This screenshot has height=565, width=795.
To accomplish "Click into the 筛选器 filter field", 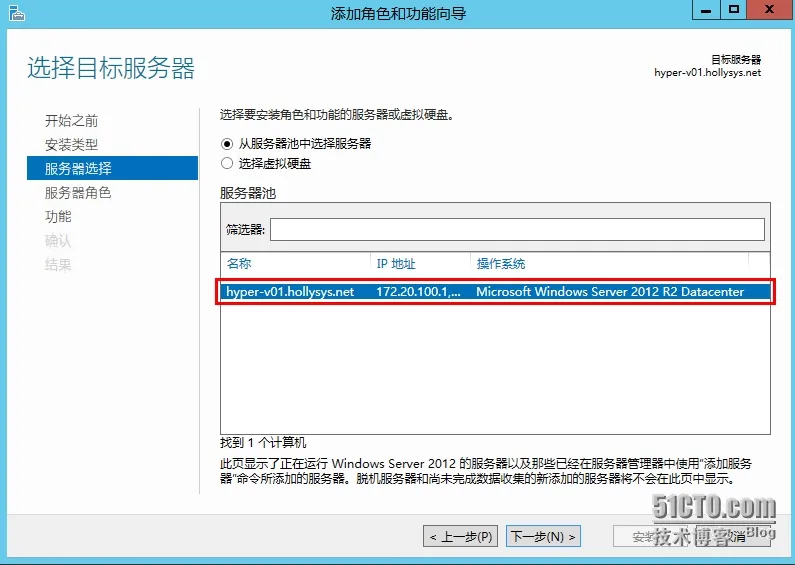I will pyautogui.click(x=517, y=230).
